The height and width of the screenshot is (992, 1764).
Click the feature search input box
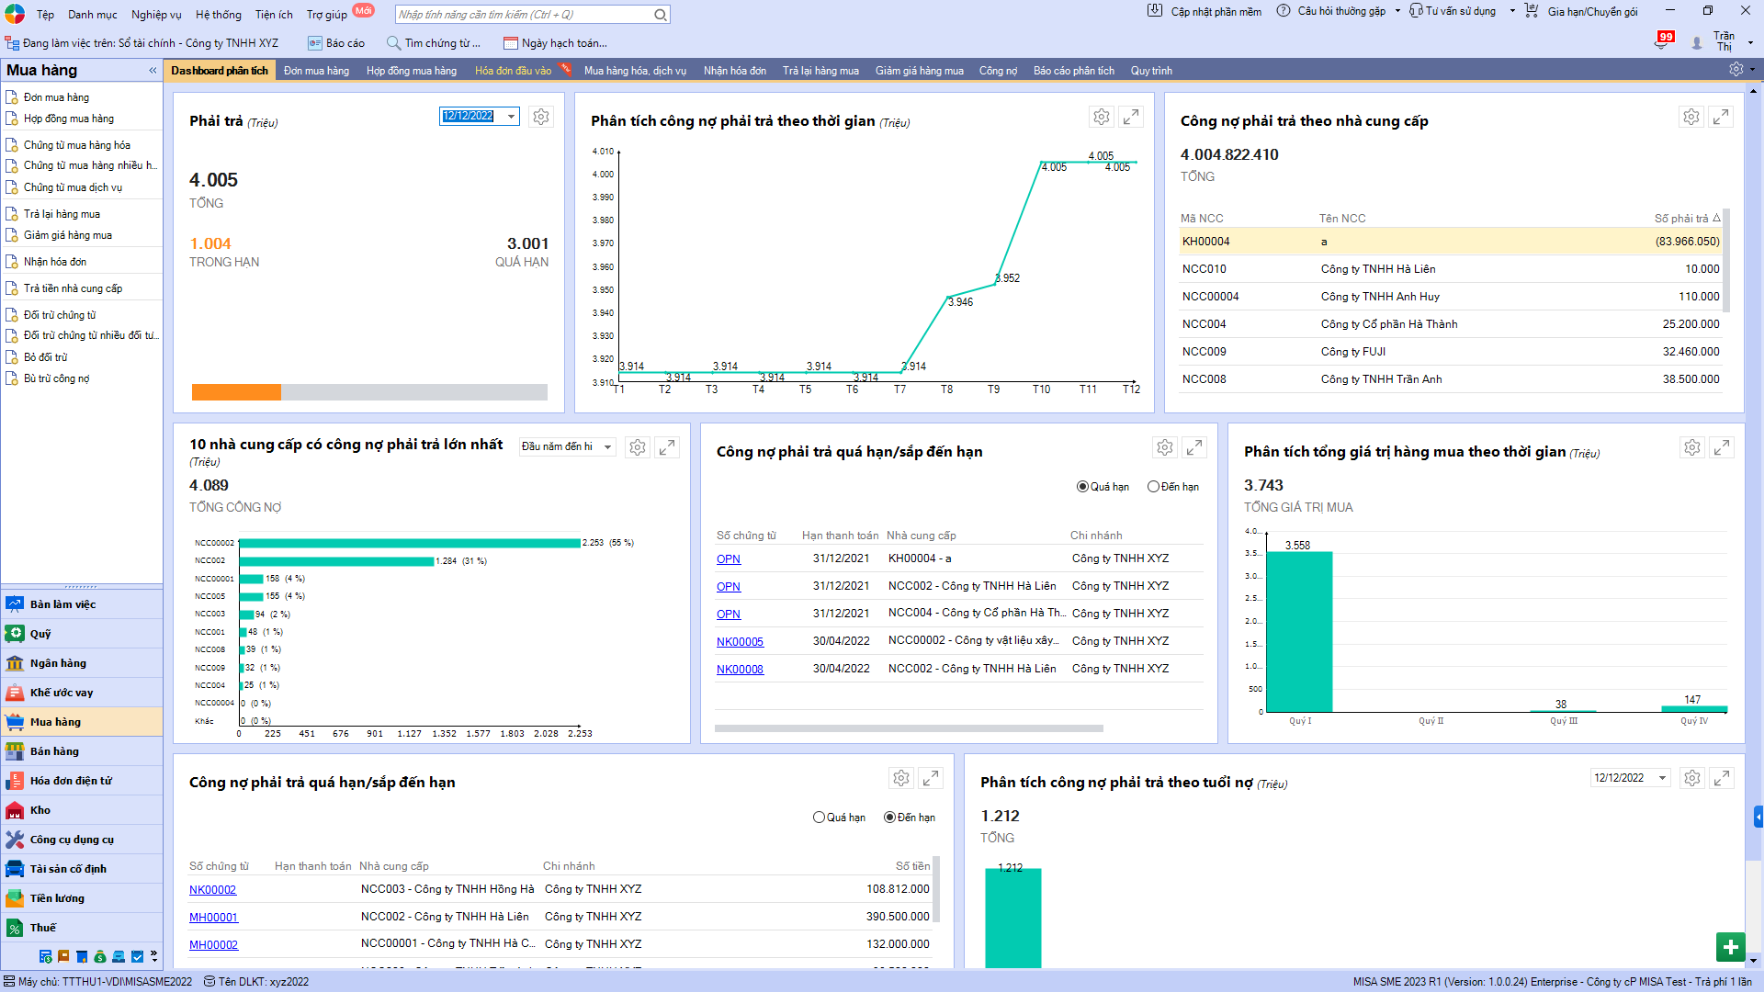524,15
